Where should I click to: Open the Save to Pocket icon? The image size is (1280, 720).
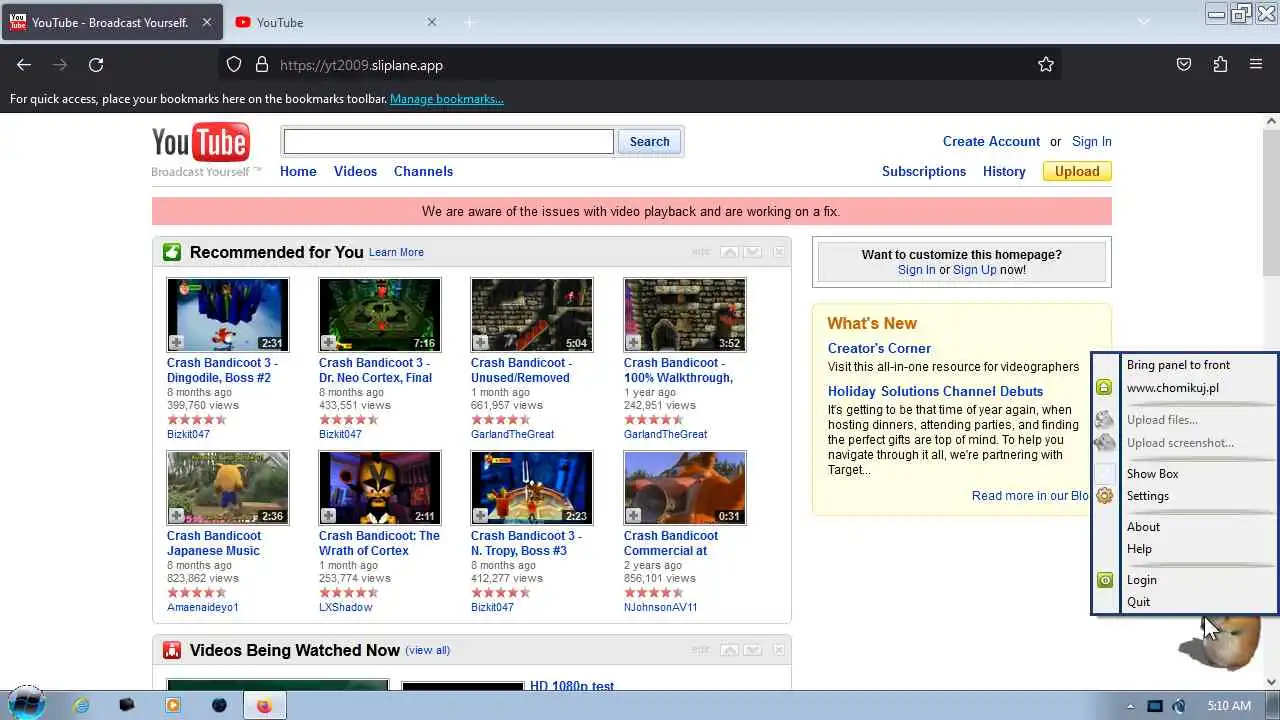(x=1184, y=64)
